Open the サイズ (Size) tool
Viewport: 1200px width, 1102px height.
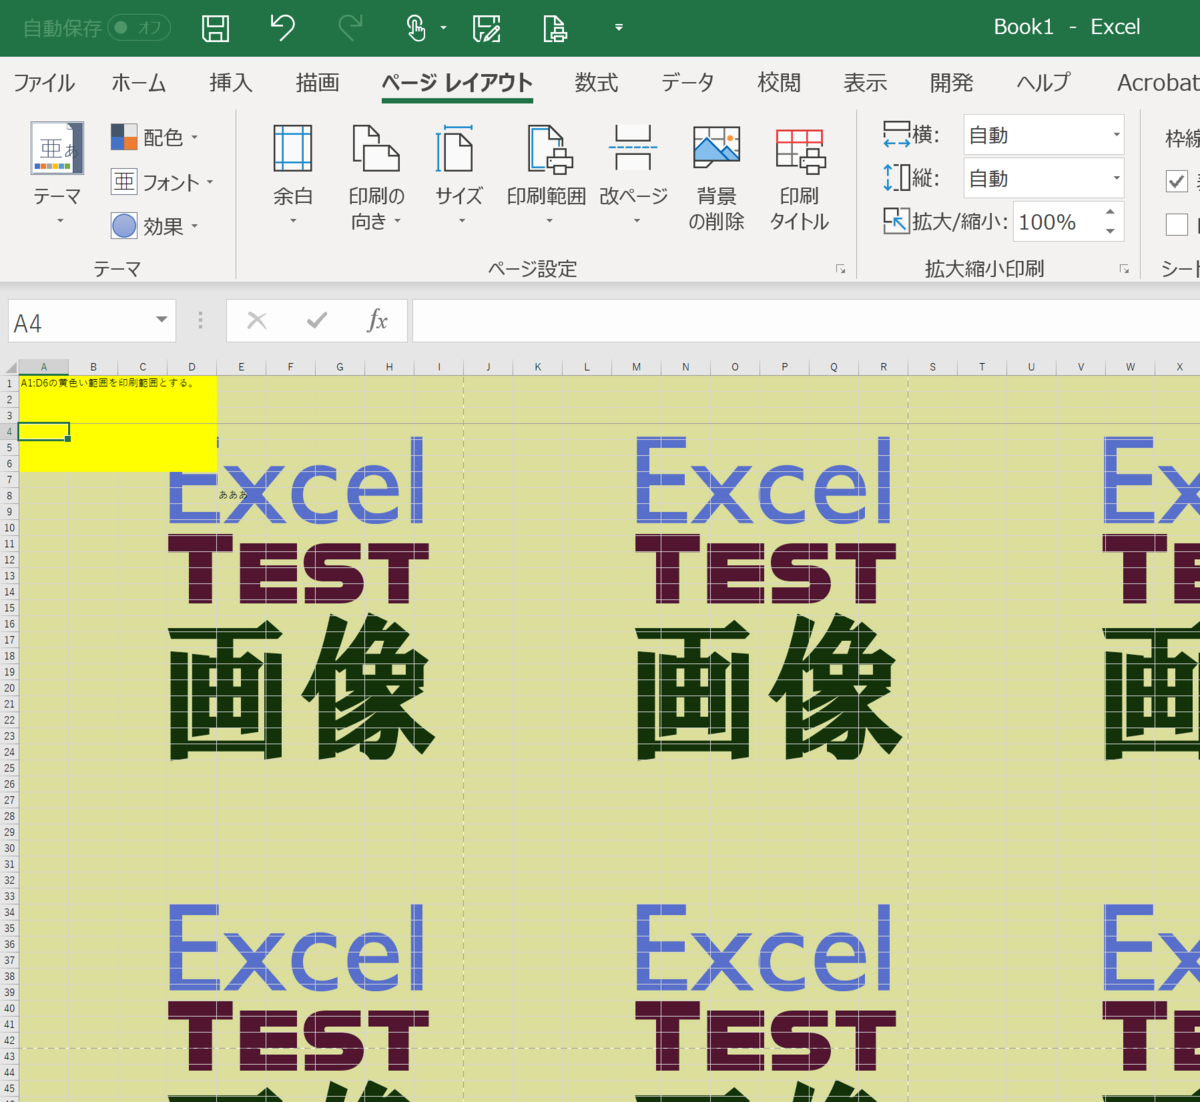pos(457,175)
